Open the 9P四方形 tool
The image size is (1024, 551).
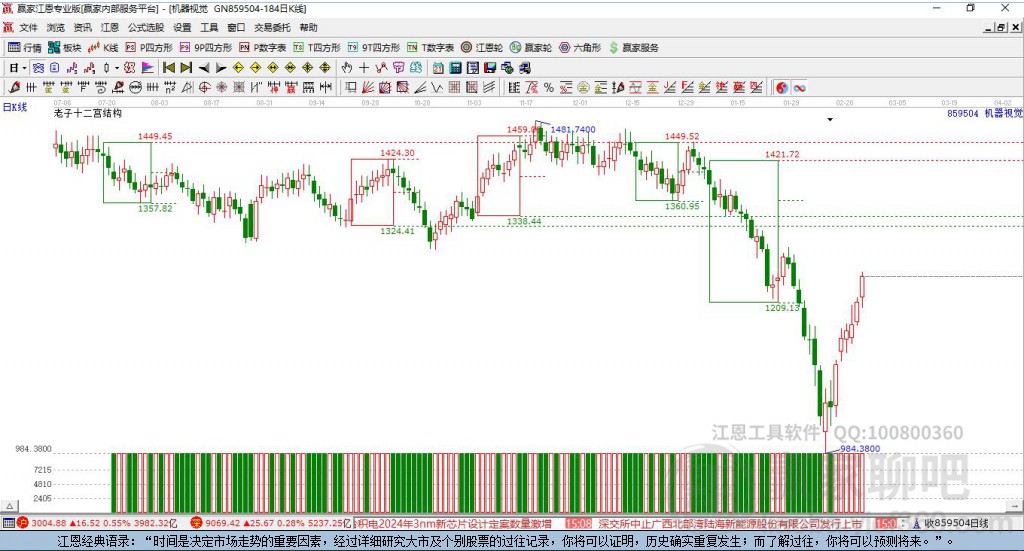click(x=206, y=48)
